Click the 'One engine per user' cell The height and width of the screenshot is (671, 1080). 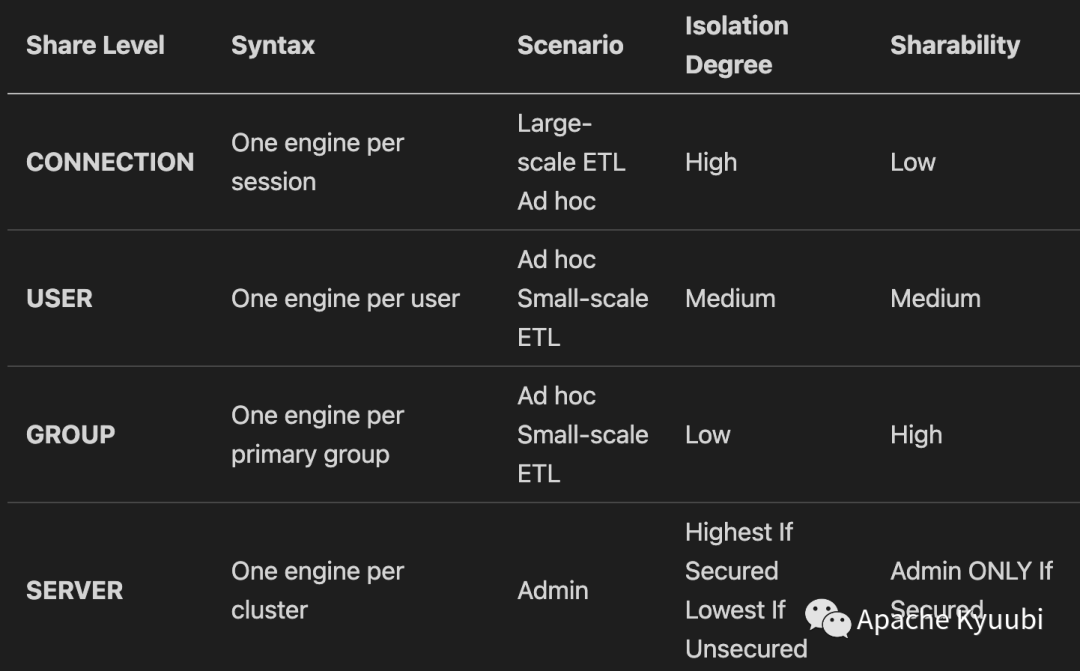pyautogui.click(x=345, y=298)
